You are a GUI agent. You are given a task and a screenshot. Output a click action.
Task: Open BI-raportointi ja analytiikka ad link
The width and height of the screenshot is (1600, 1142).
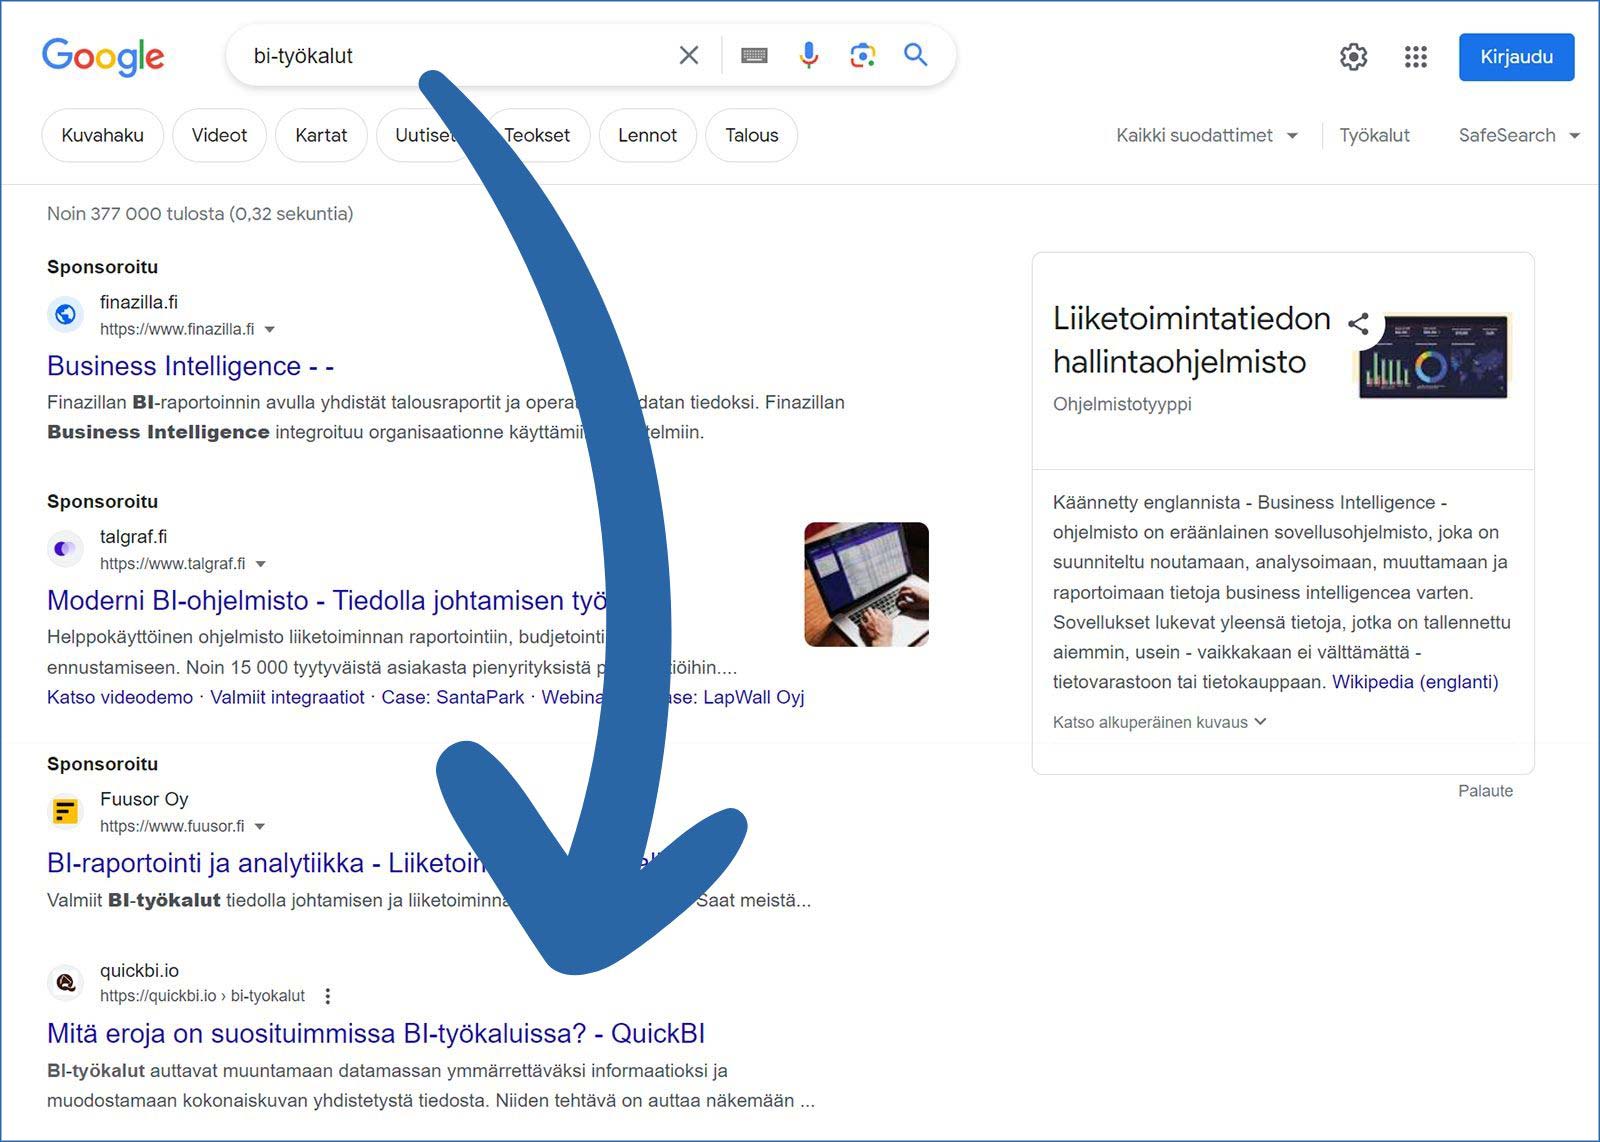pos(267,862)
